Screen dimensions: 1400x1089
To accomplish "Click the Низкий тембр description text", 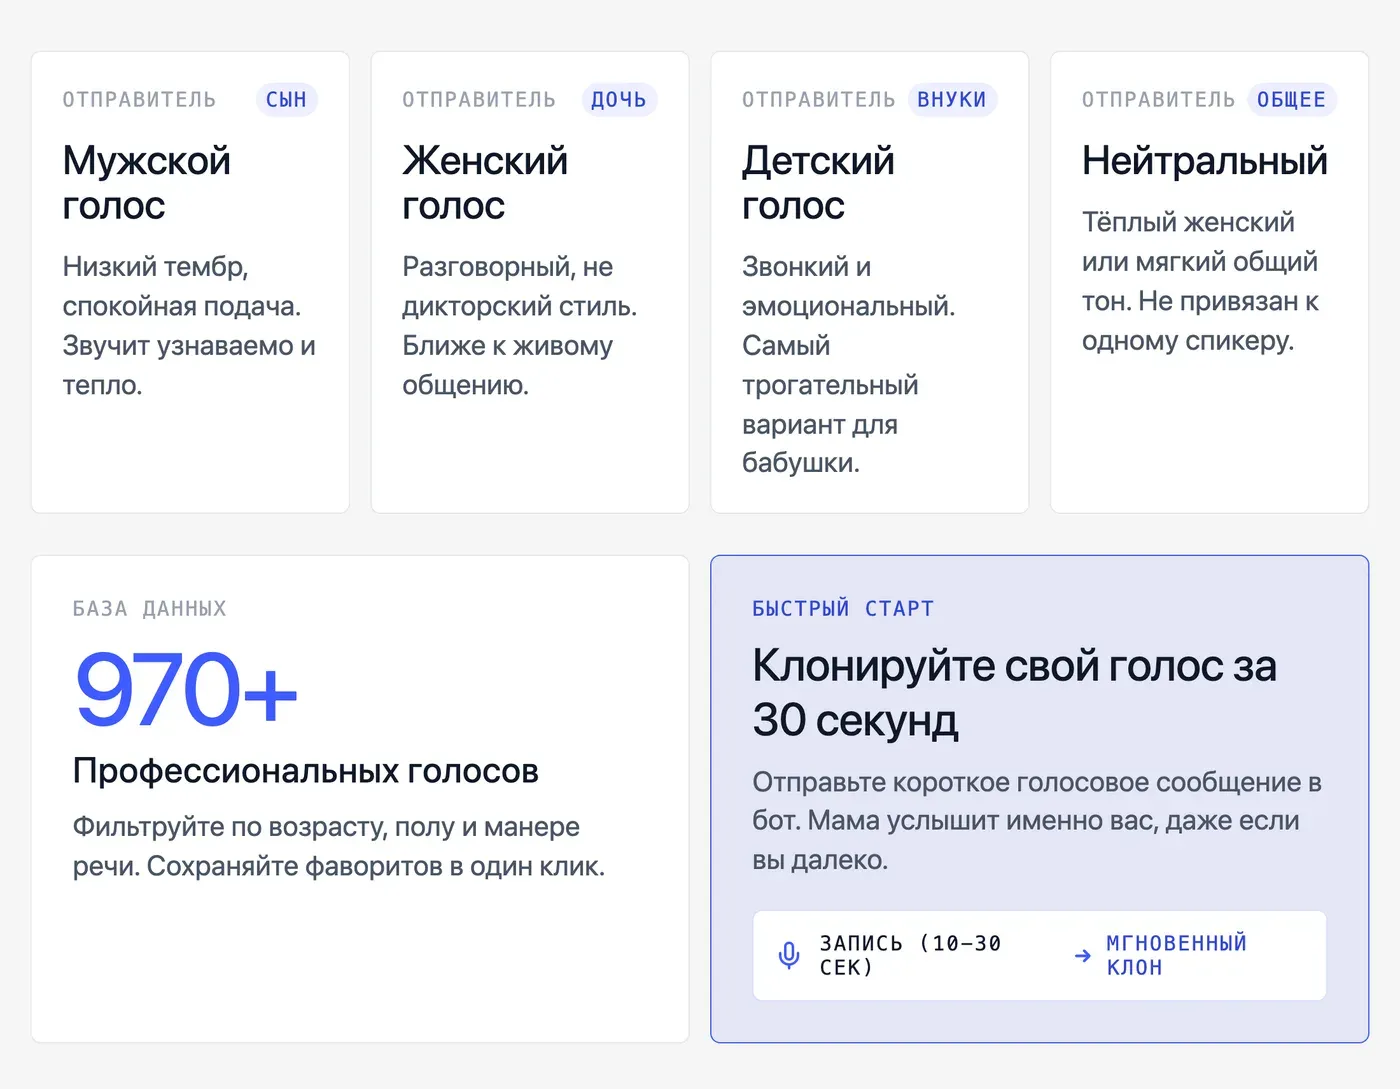I will (189, 326).
